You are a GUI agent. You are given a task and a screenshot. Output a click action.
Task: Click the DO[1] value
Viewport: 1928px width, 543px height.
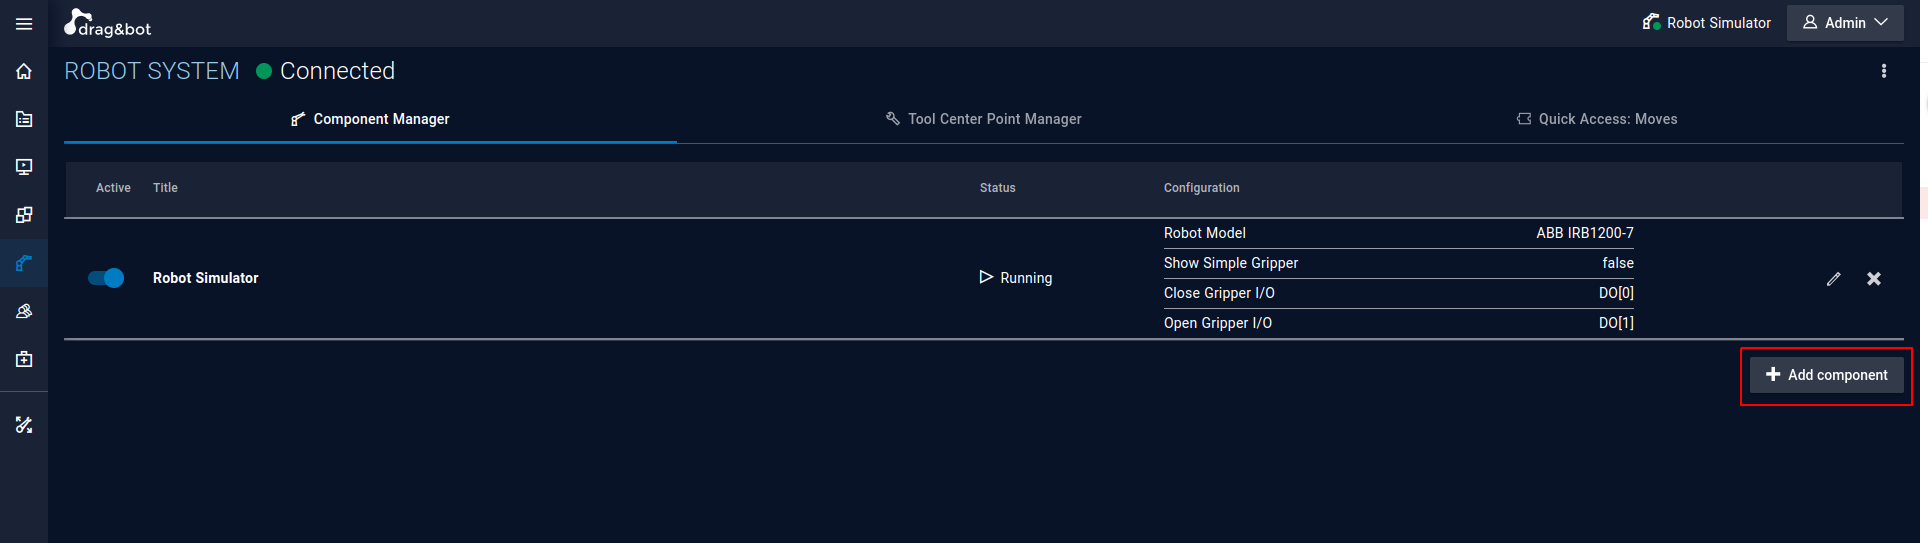[x=1616, y=323]
